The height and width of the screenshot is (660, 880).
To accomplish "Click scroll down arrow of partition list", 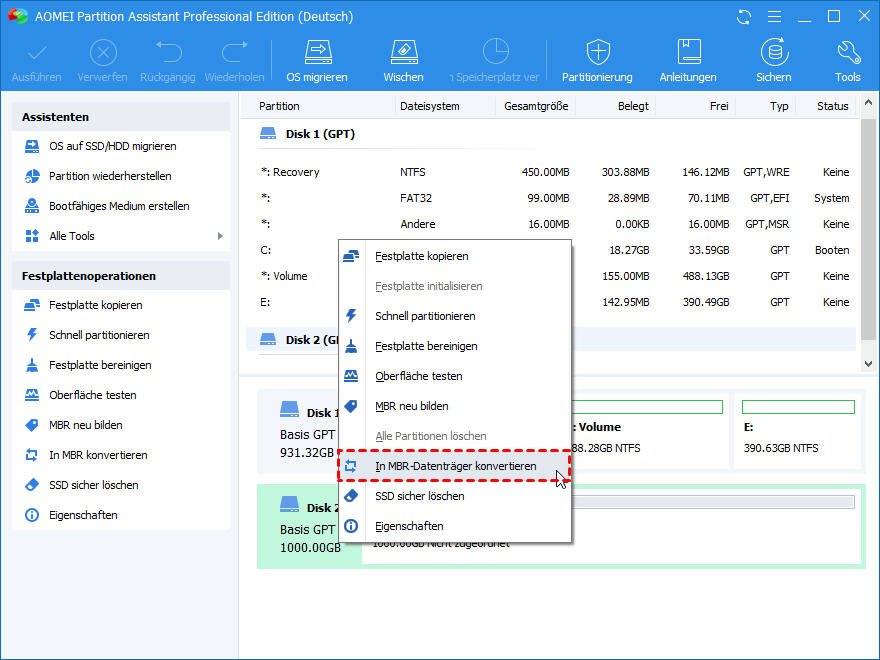I will (x=868, y=364).
